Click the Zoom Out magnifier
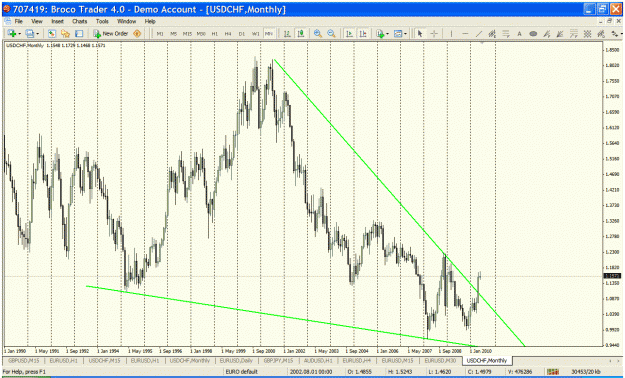625x378 pixels. 331,34
